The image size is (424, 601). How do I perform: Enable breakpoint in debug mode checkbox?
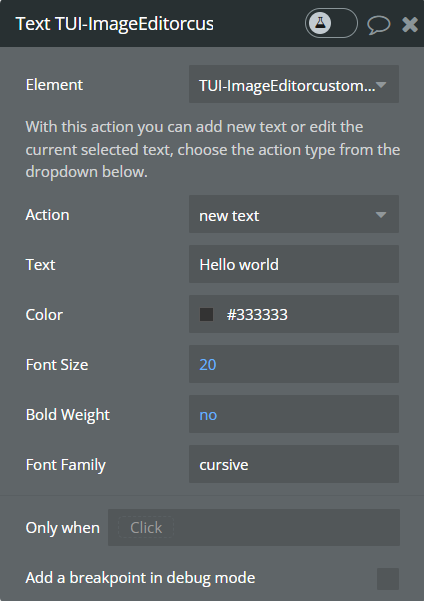click(x=388, y=578)
